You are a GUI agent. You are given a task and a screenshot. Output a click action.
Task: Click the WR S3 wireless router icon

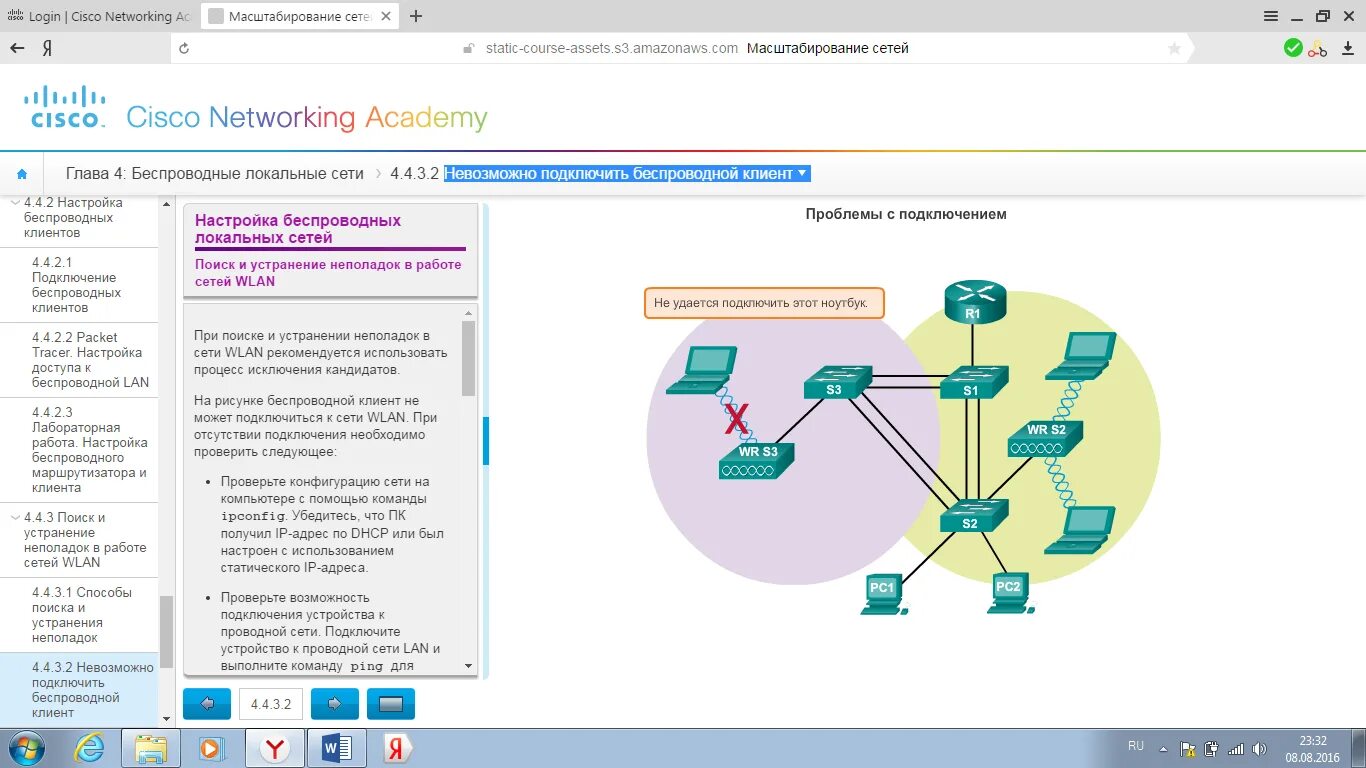click(756, 459)
